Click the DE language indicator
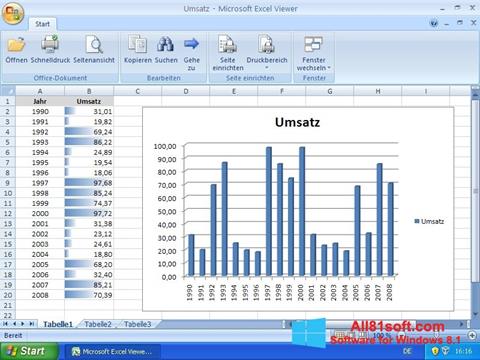Viewport: 480px width, 360px height. [x=407, y=351]
